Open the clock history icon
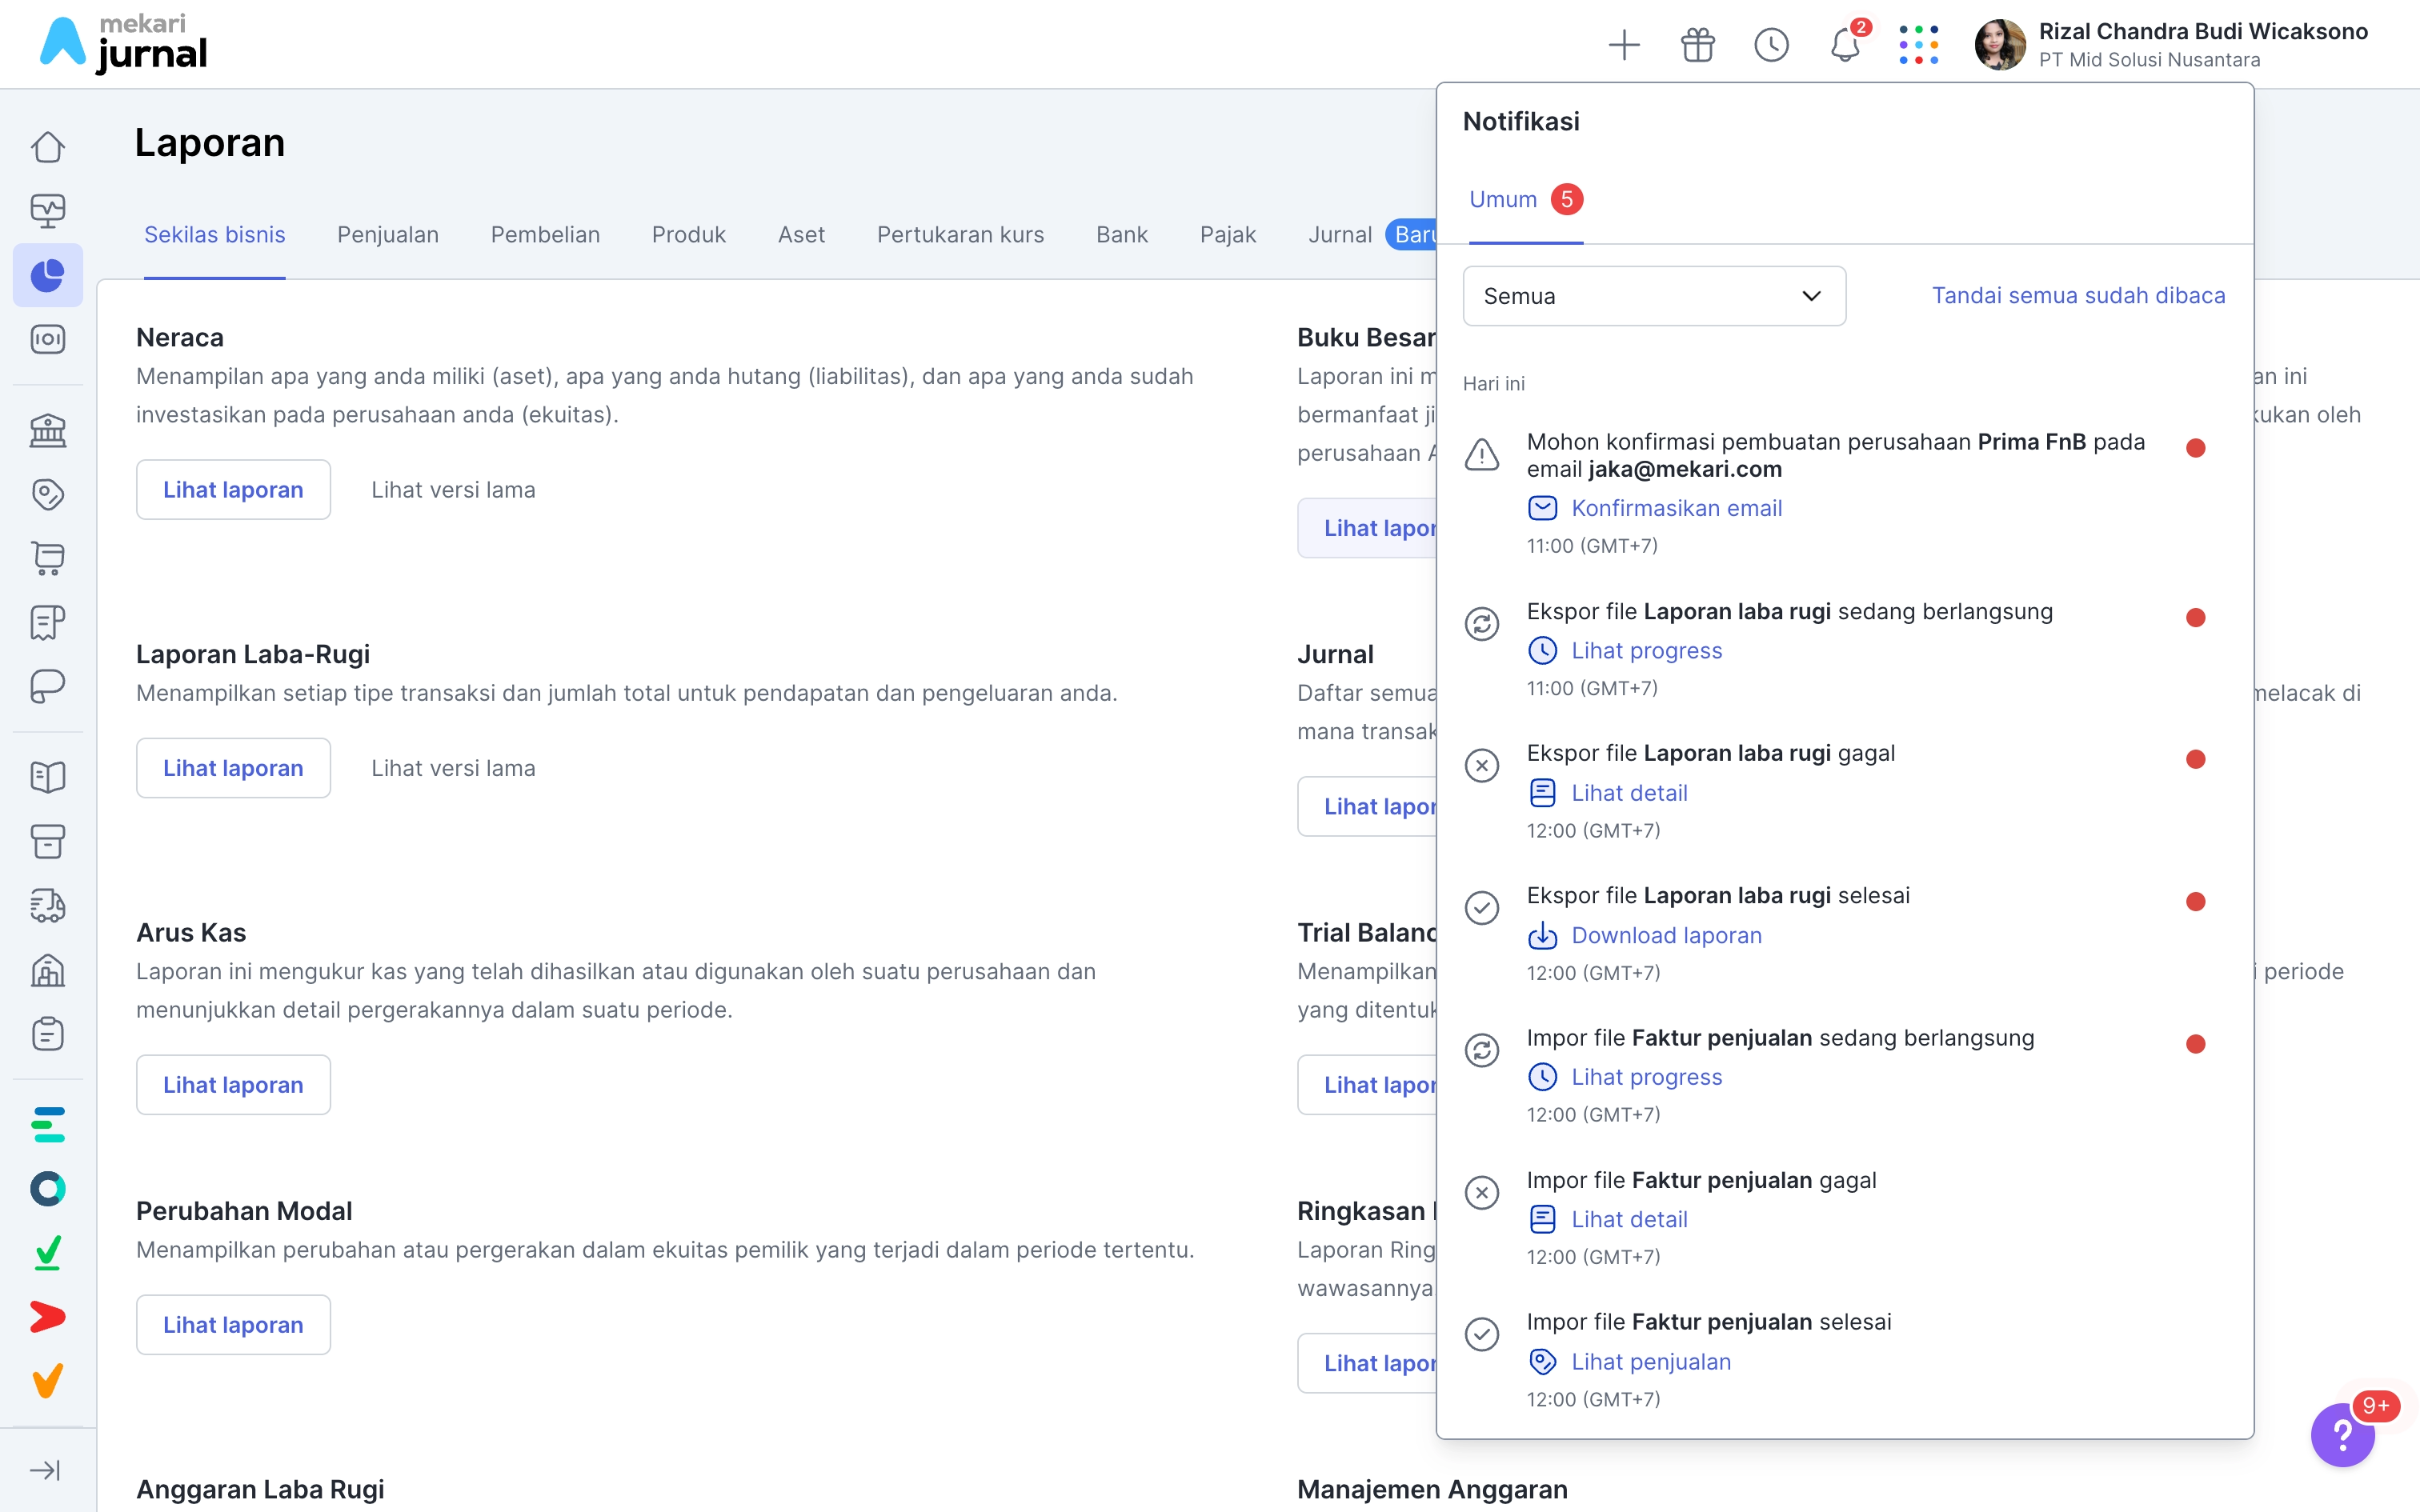Image resolution: width=2420 pixels, height=1512 pixels. [x=1771, y=45]
